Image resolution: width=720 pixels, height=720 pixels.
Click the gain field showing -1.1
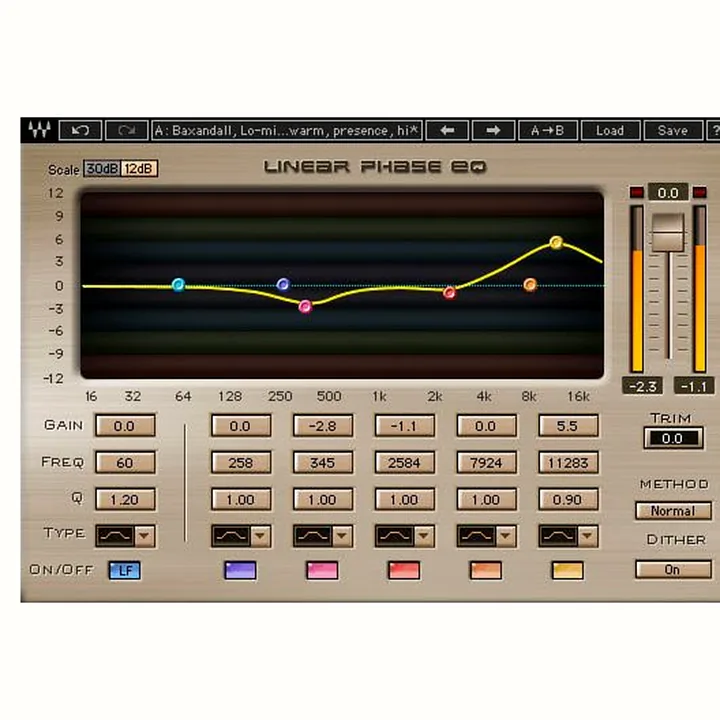pyautogui.click(x=405, y=426)
